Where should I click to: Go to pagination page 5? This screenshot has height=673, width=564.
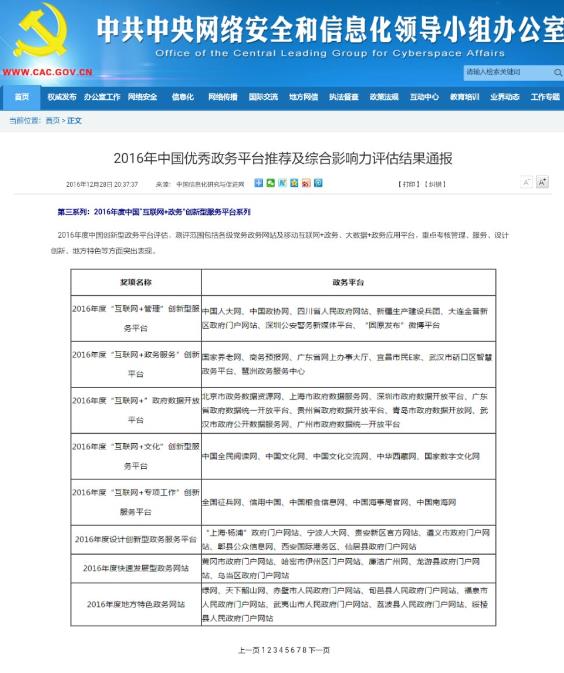[287, 650]
